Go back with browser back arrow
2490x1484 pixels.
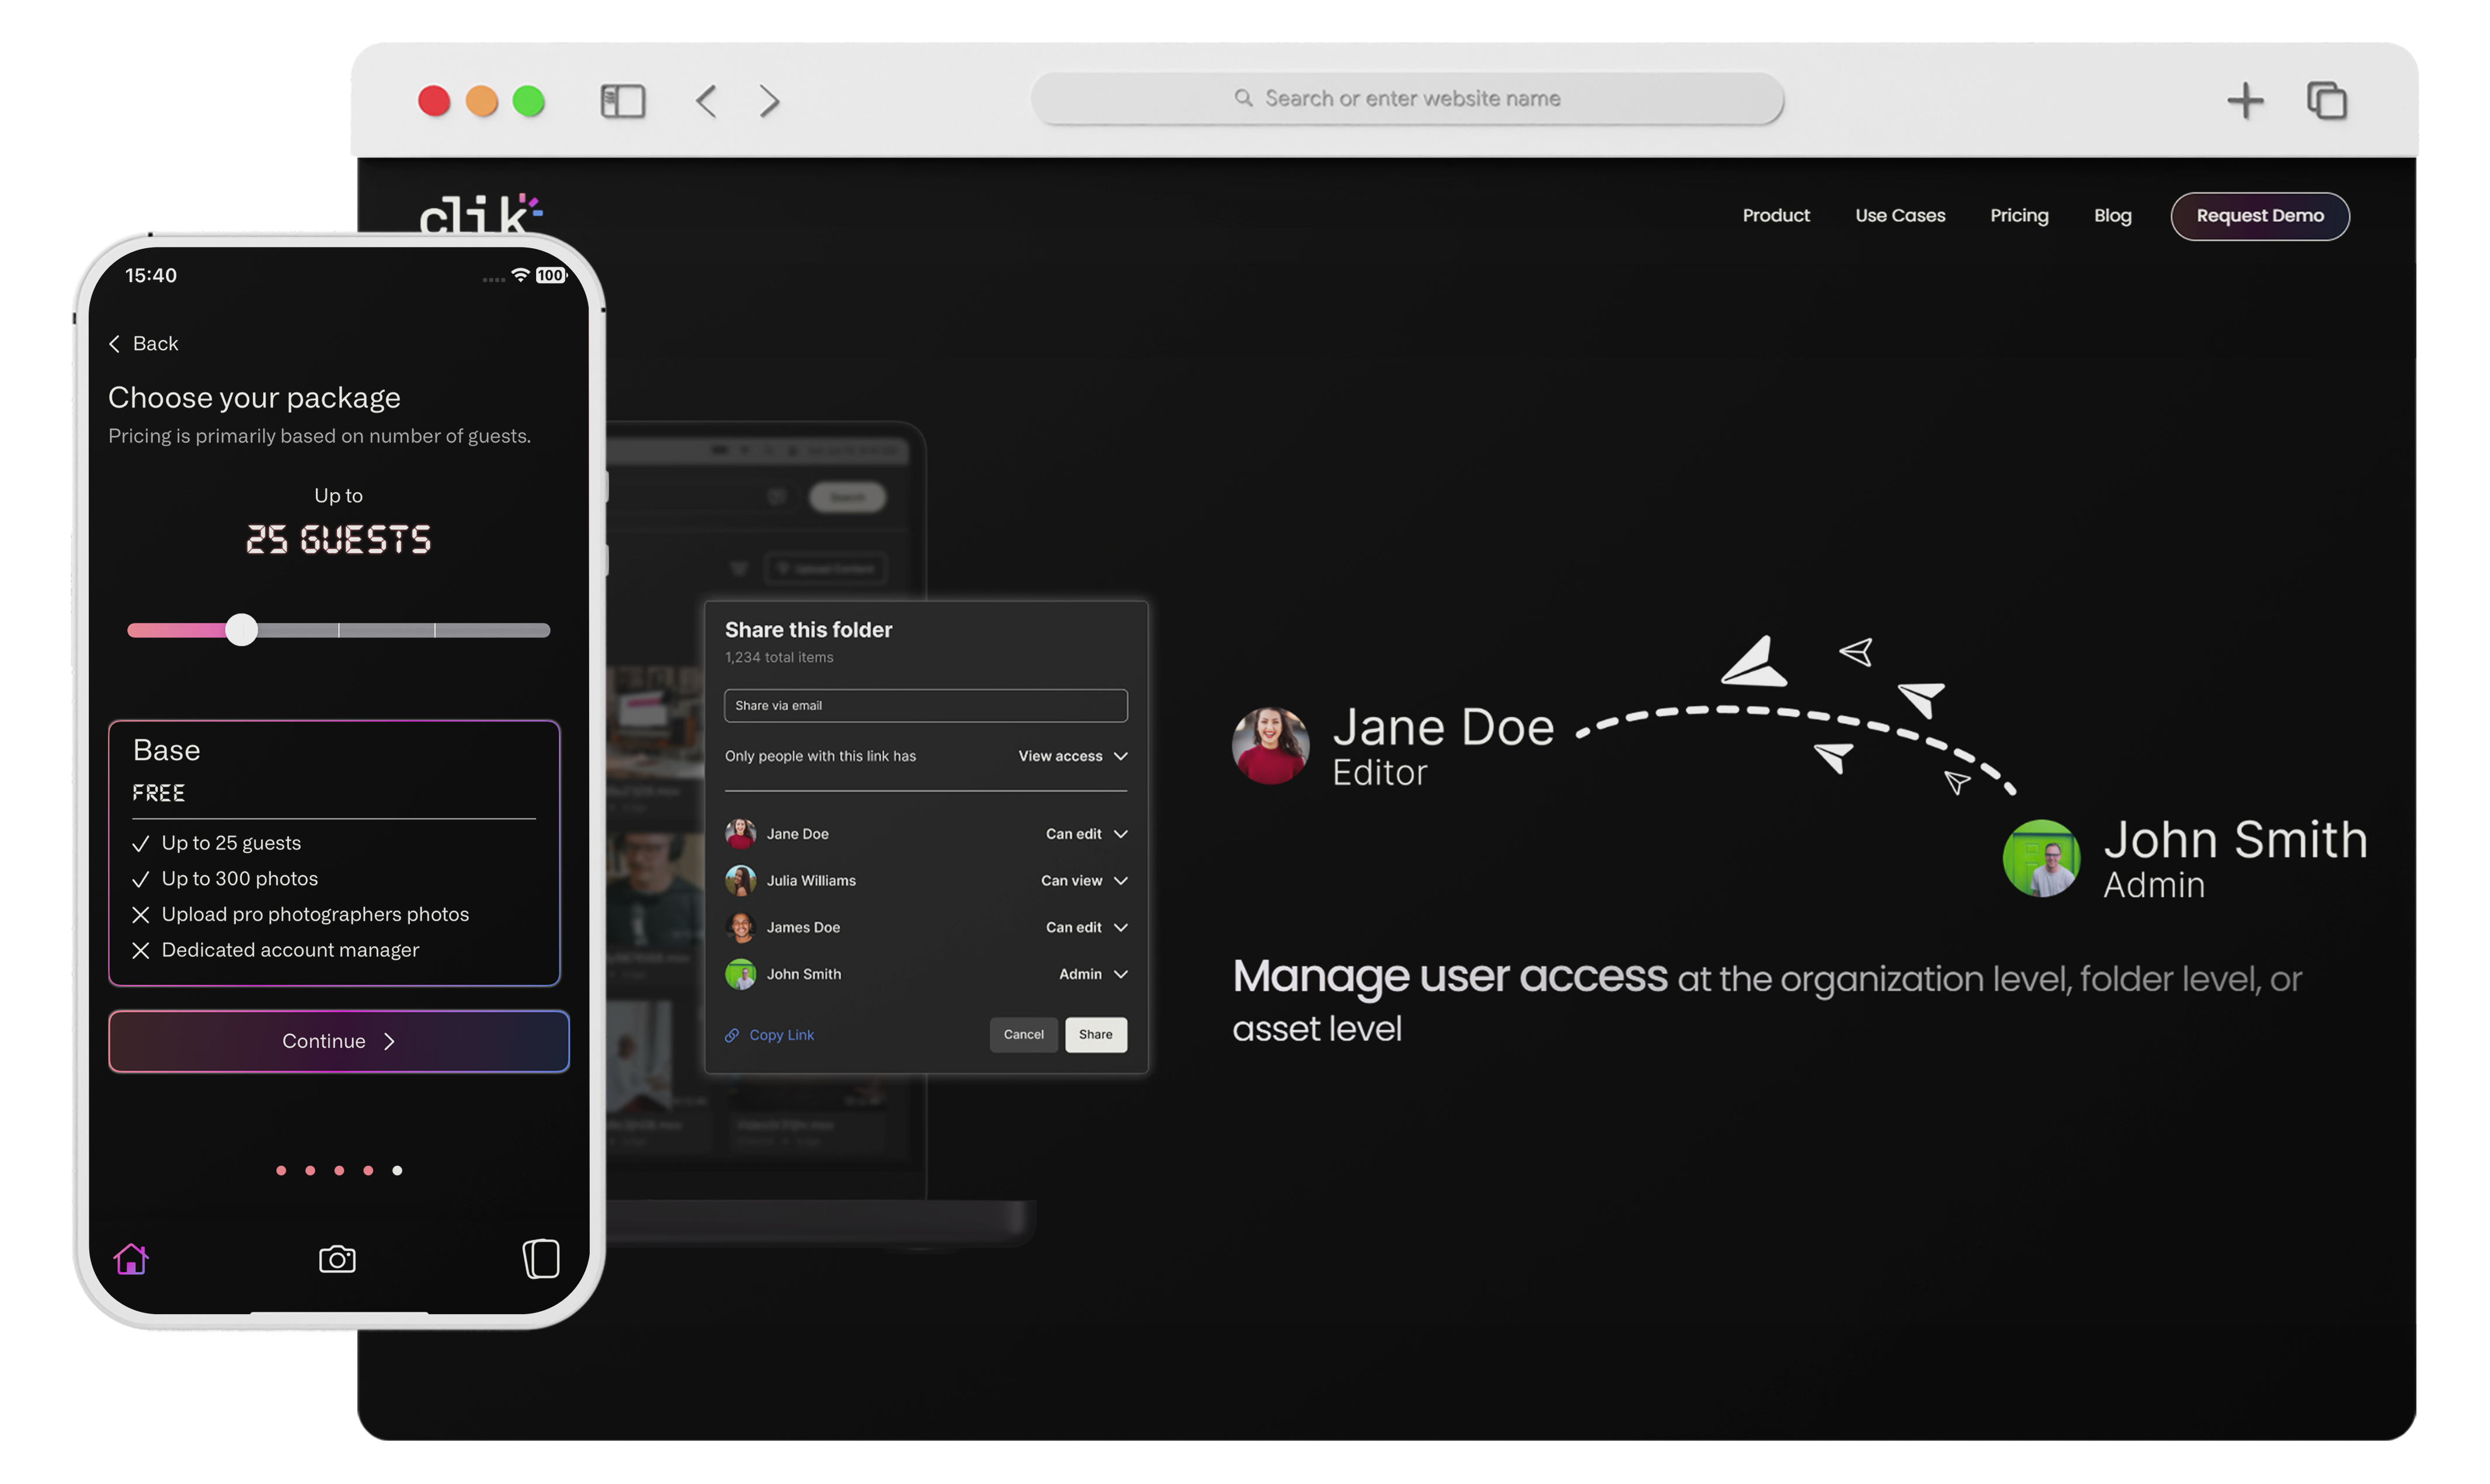(x=706, y=101)
